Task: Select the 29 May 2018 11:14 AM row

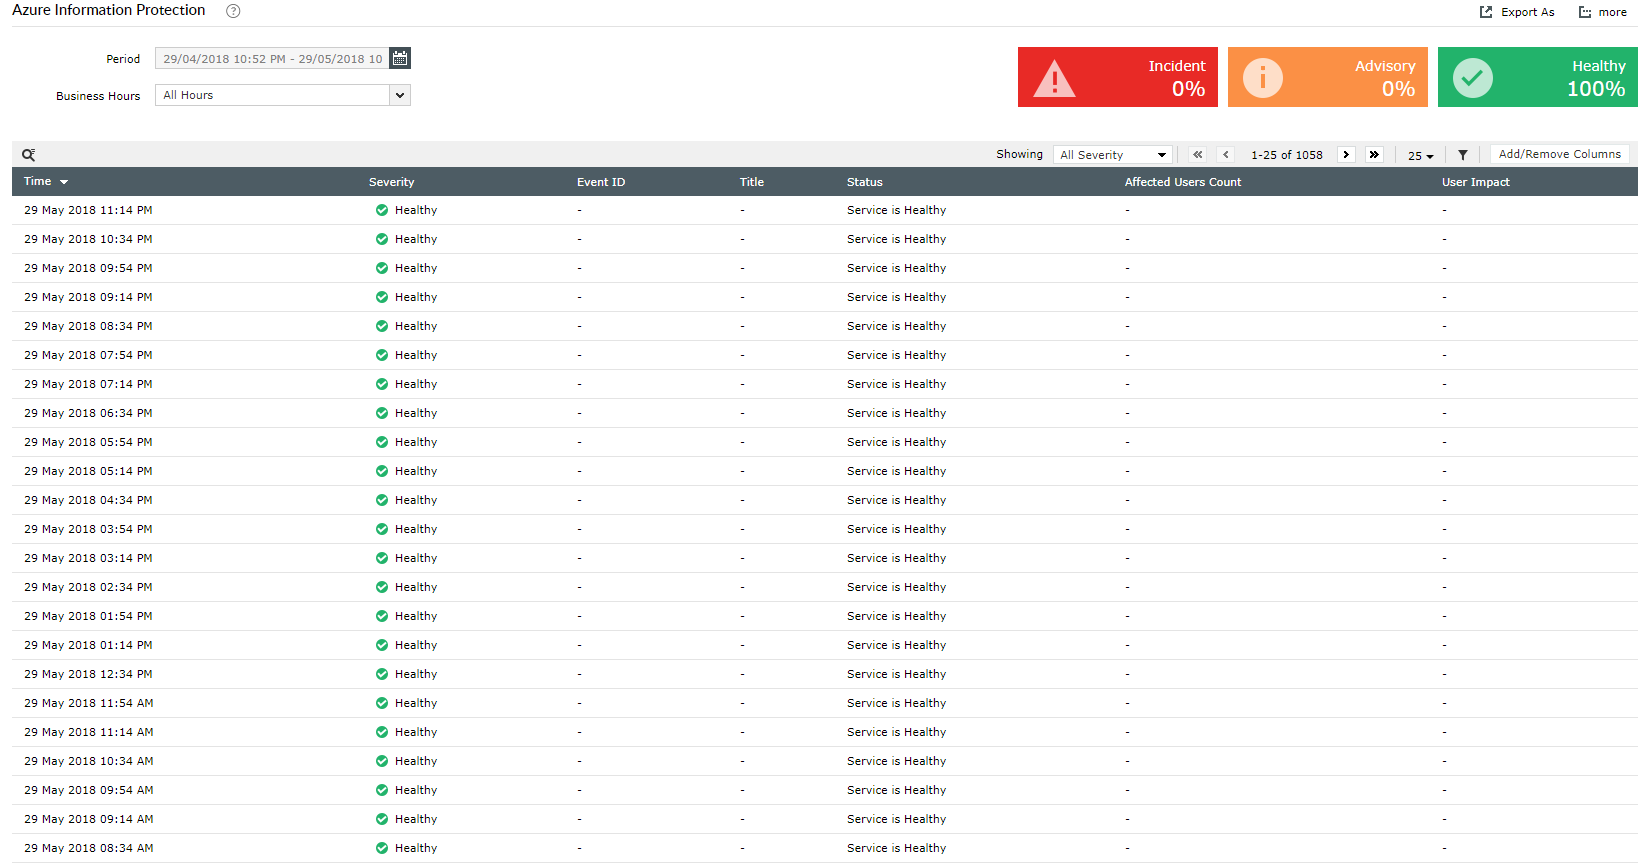Action: pyautogui.click(x=825, y=732)
